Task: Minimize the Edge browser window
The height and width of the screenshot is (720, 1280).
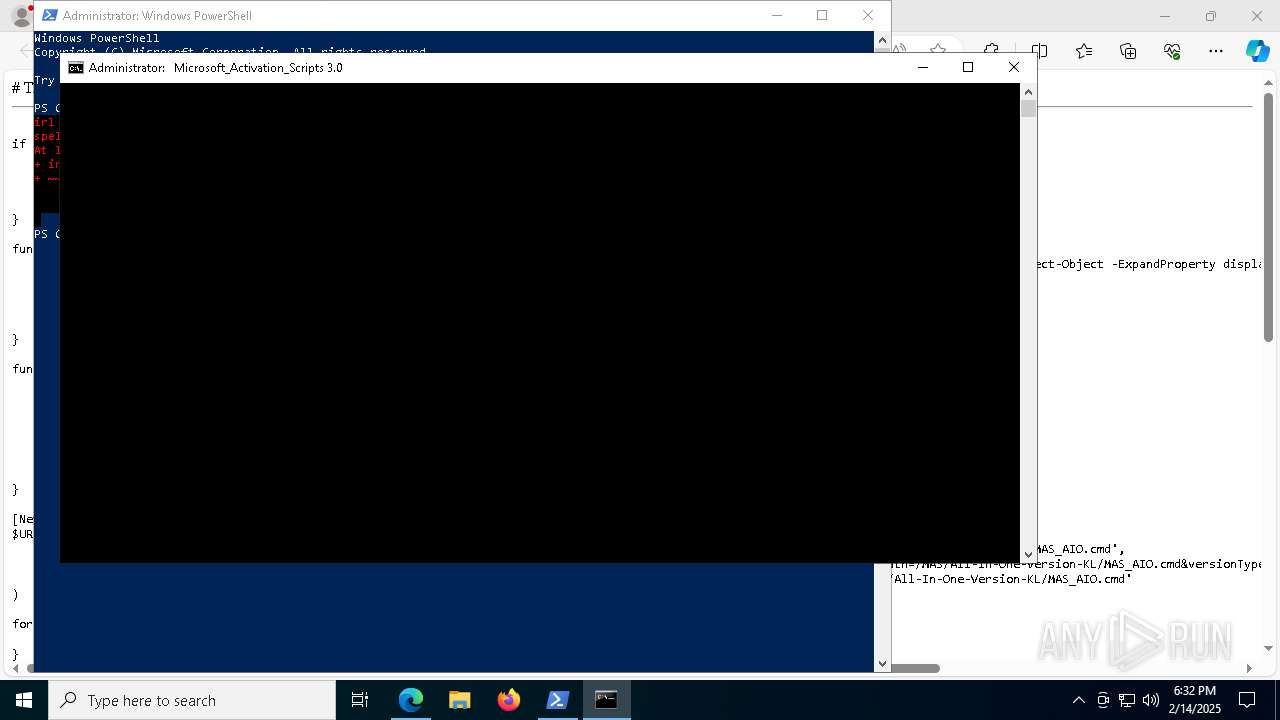Action: pyautogui.click(x=1165, y=16)
